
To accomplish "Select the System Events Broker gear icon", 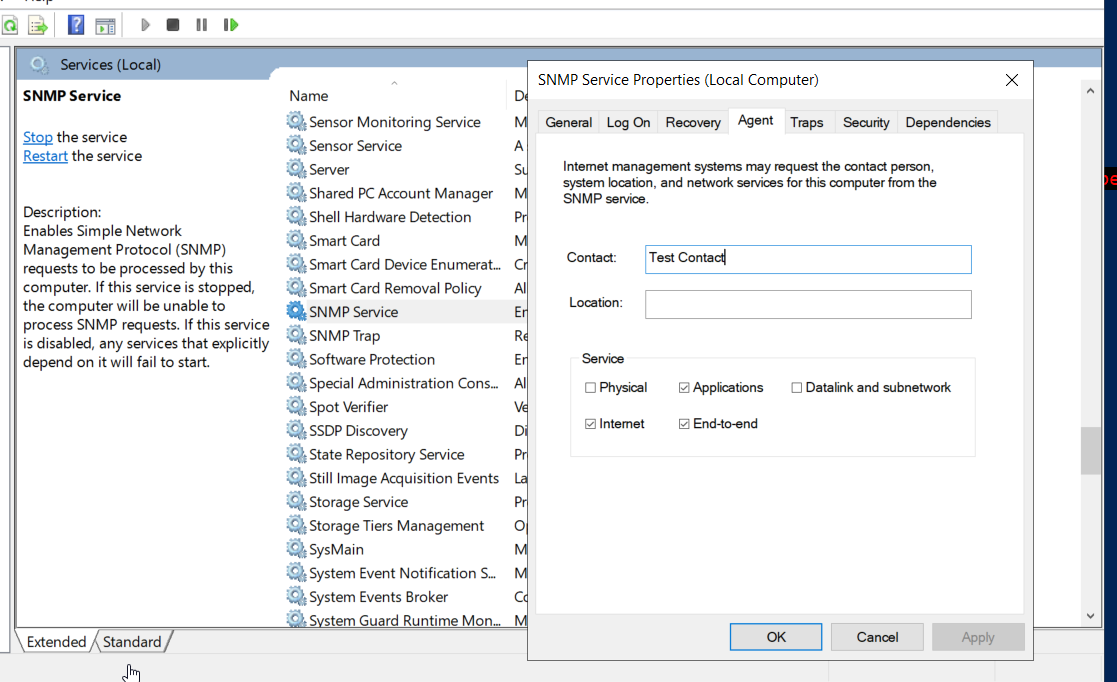I will (x=296, y=596).
